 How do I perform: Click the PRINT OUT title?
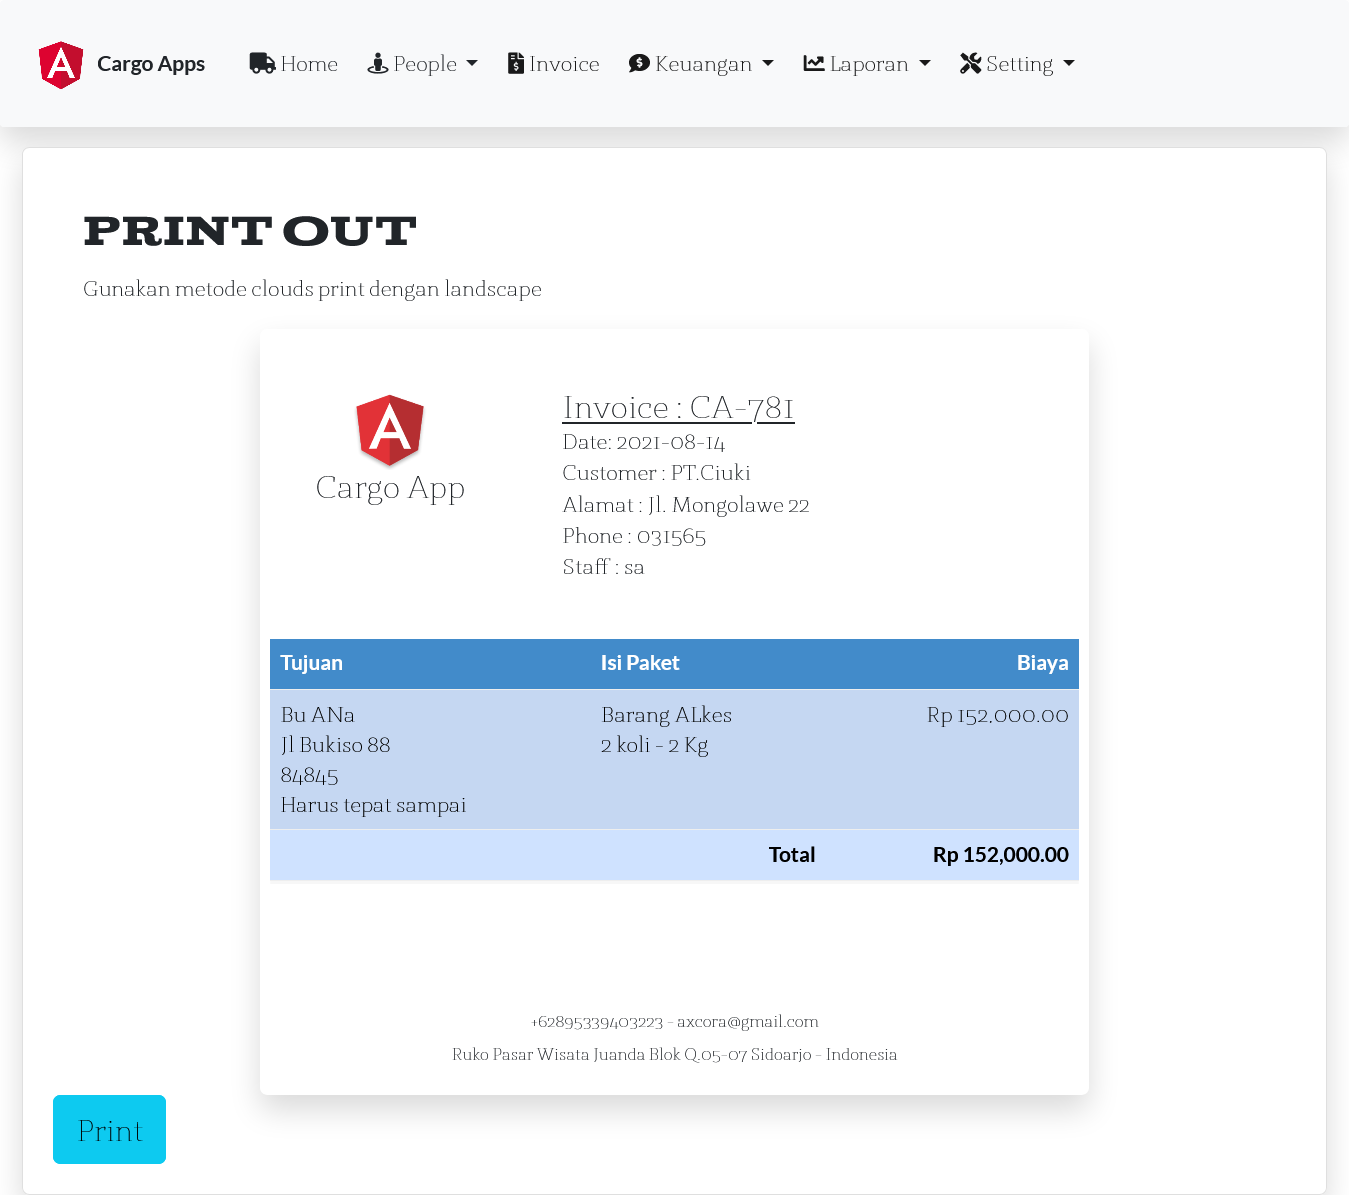coord(250,231)
